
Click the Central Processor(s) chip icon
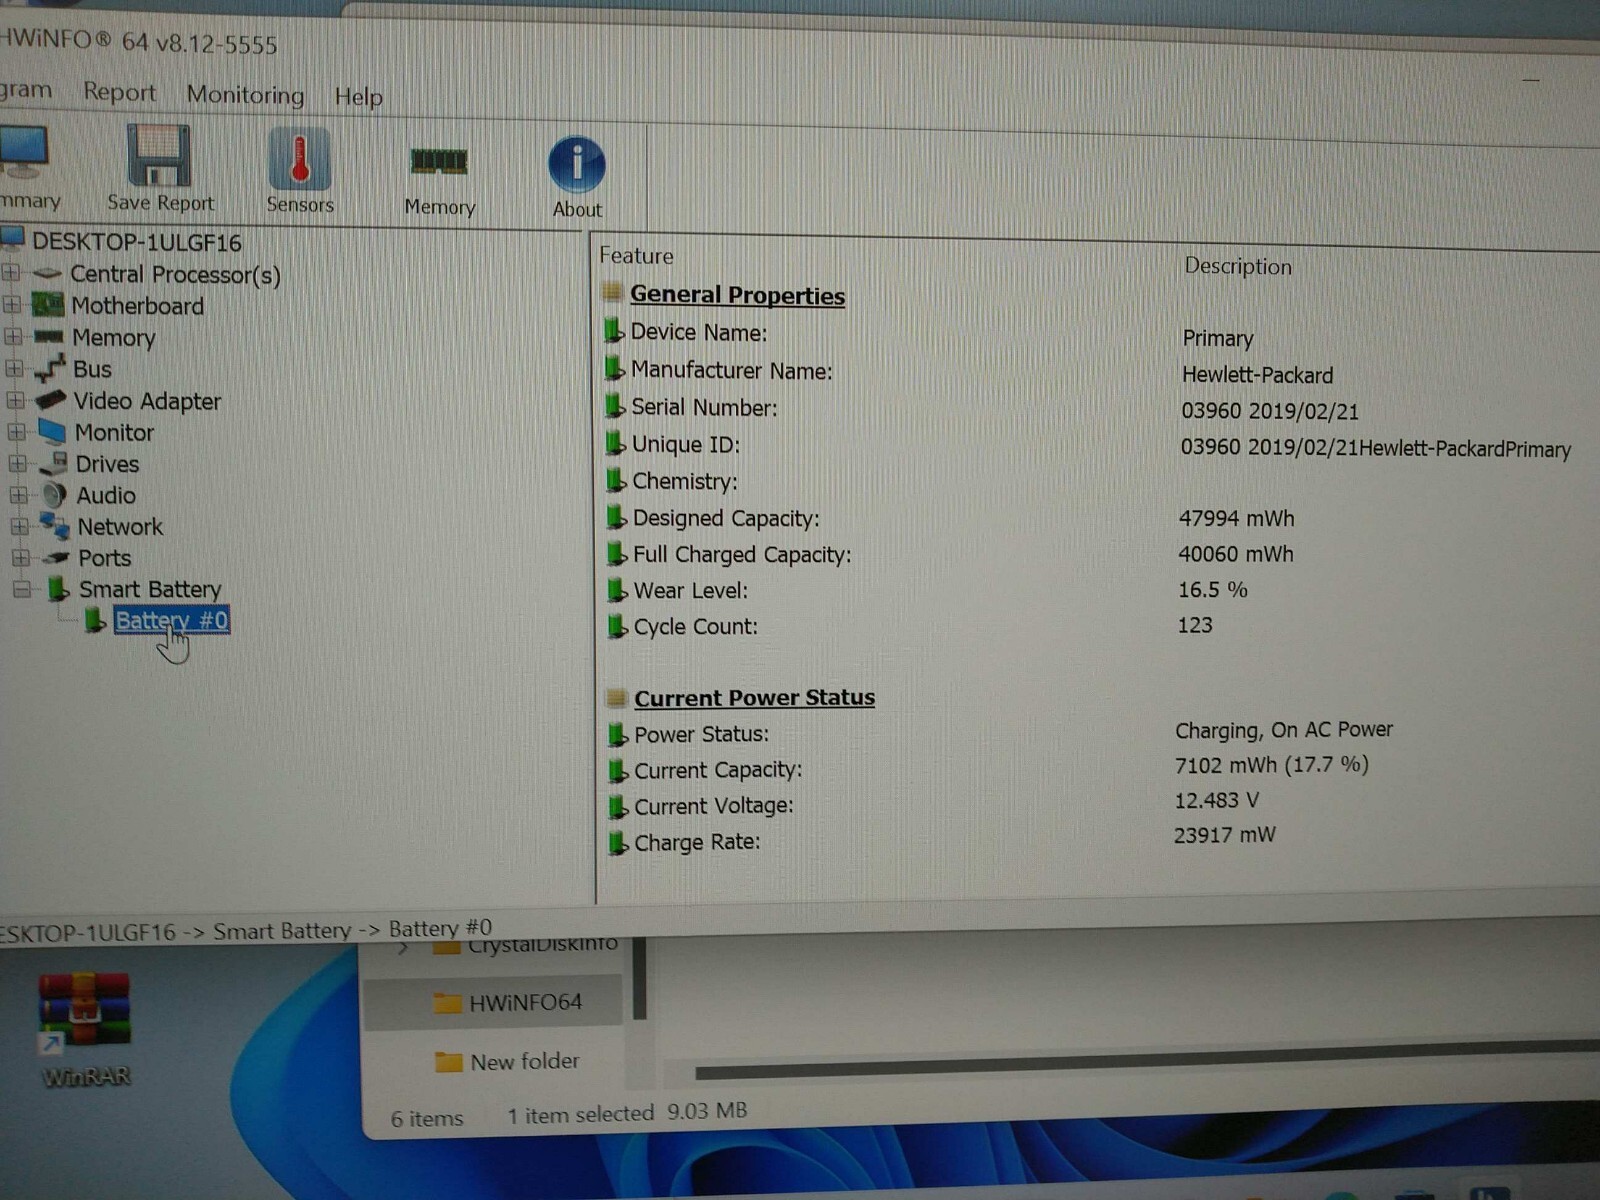[47, 272]
